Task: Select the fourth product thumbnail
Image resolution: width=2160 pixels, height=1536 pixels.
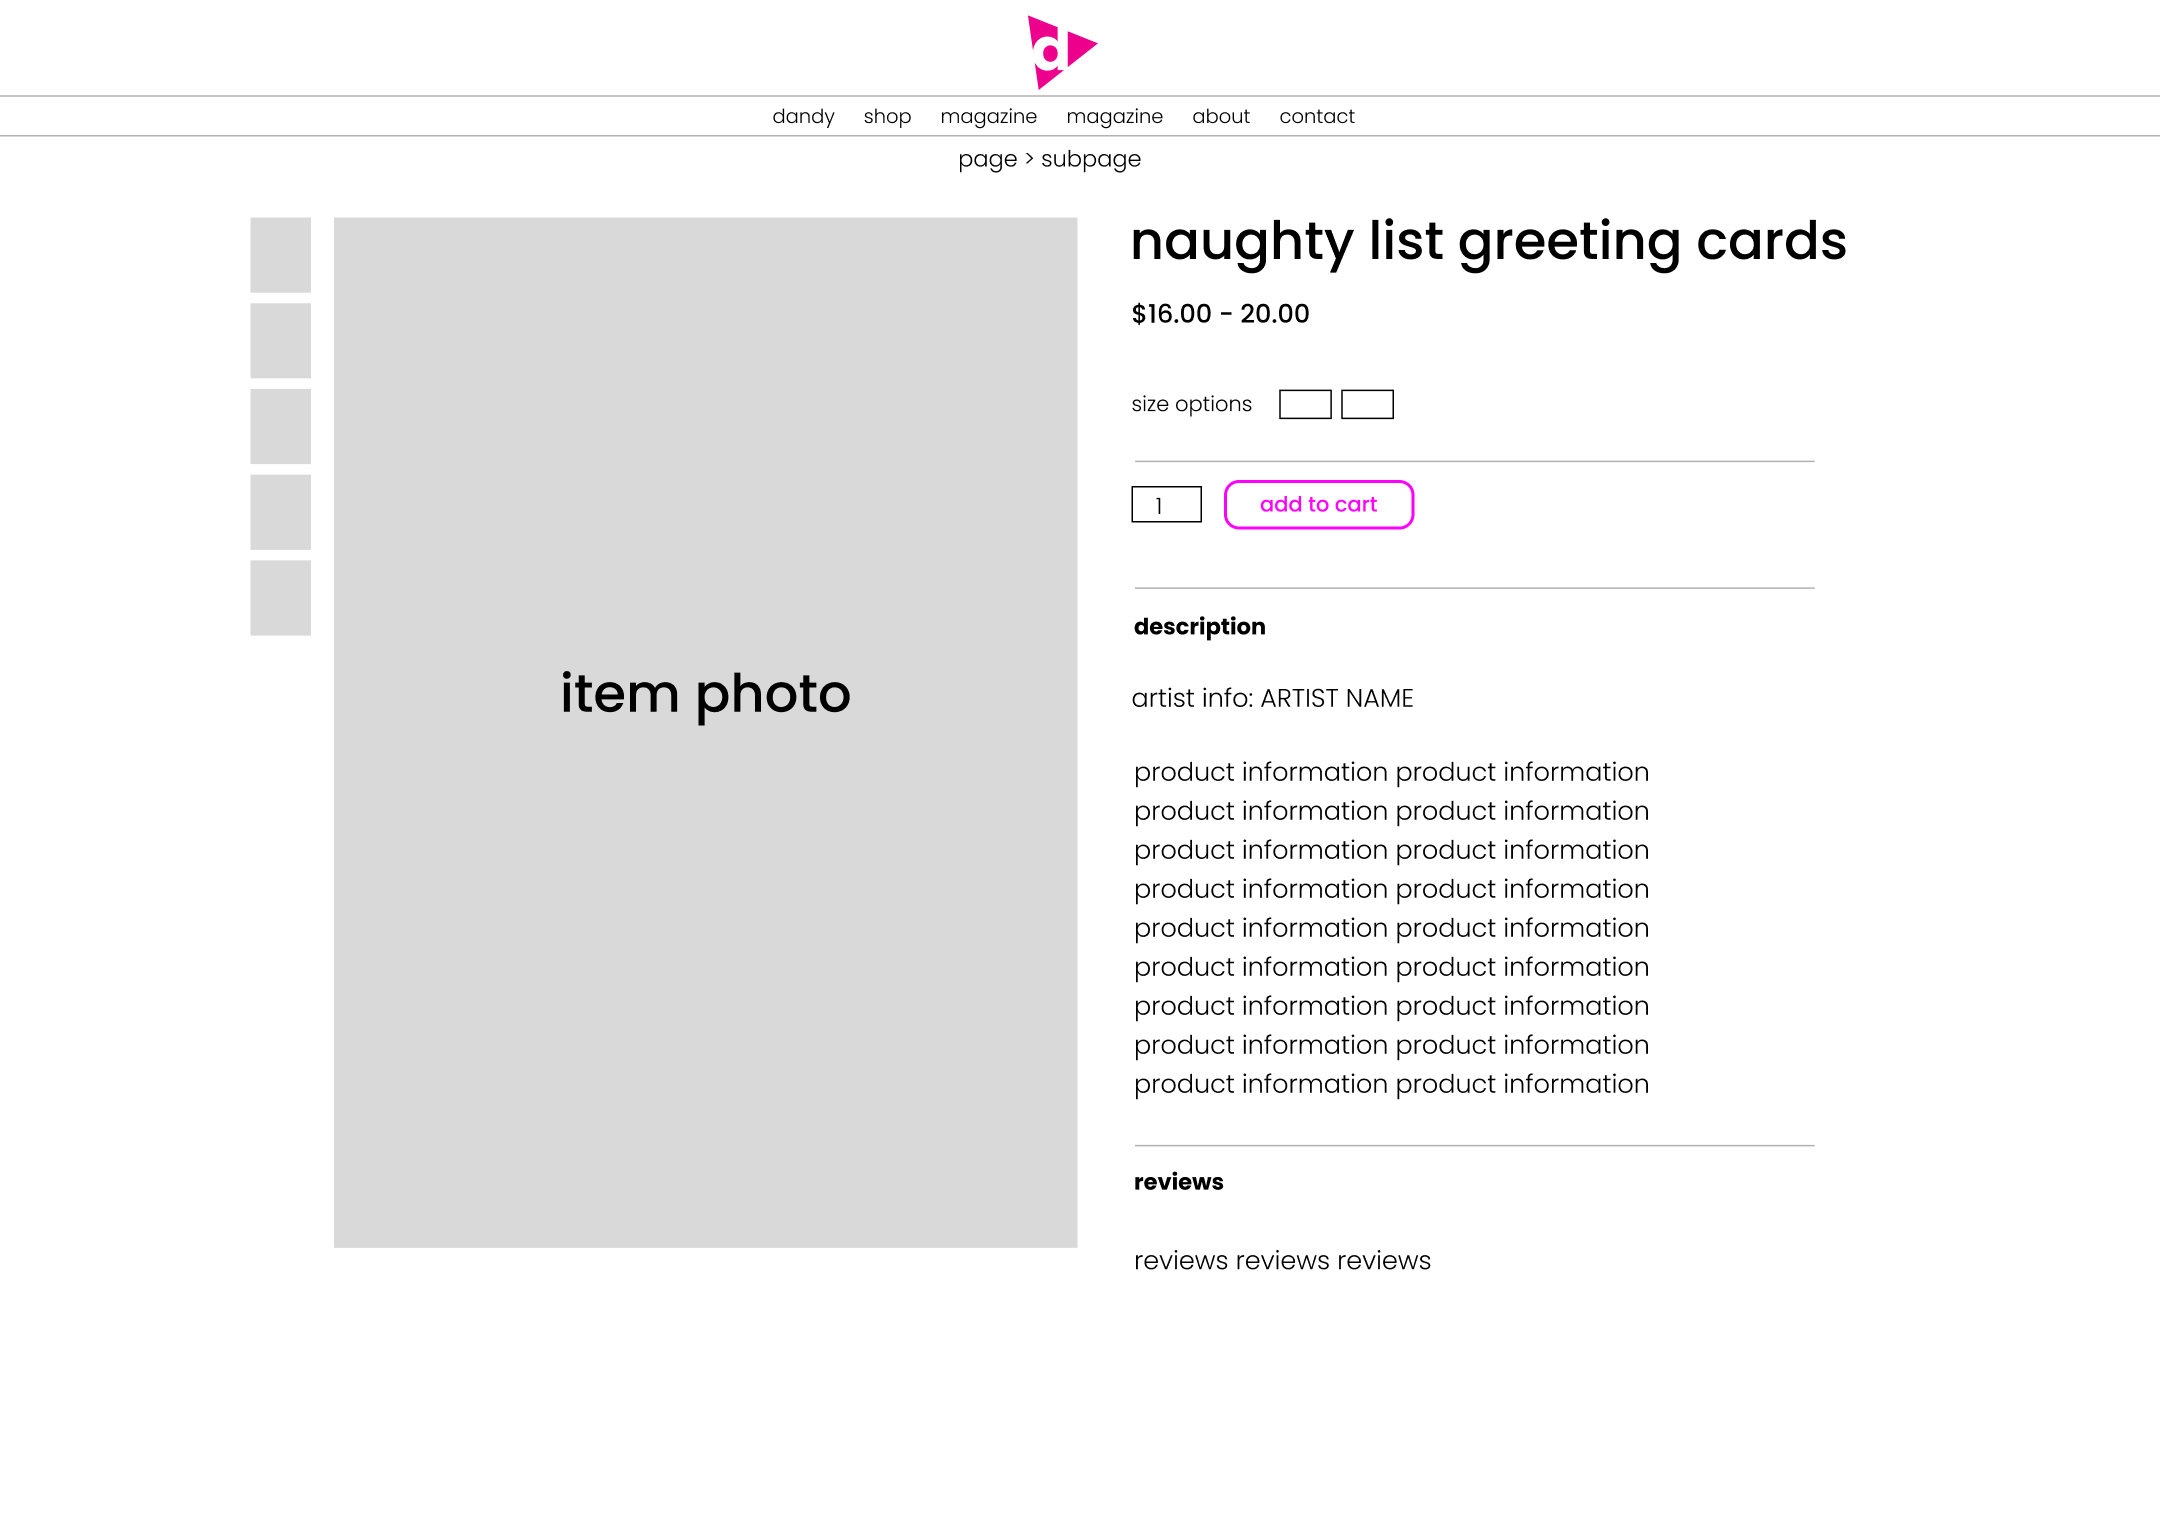Action: pos(280,512)
